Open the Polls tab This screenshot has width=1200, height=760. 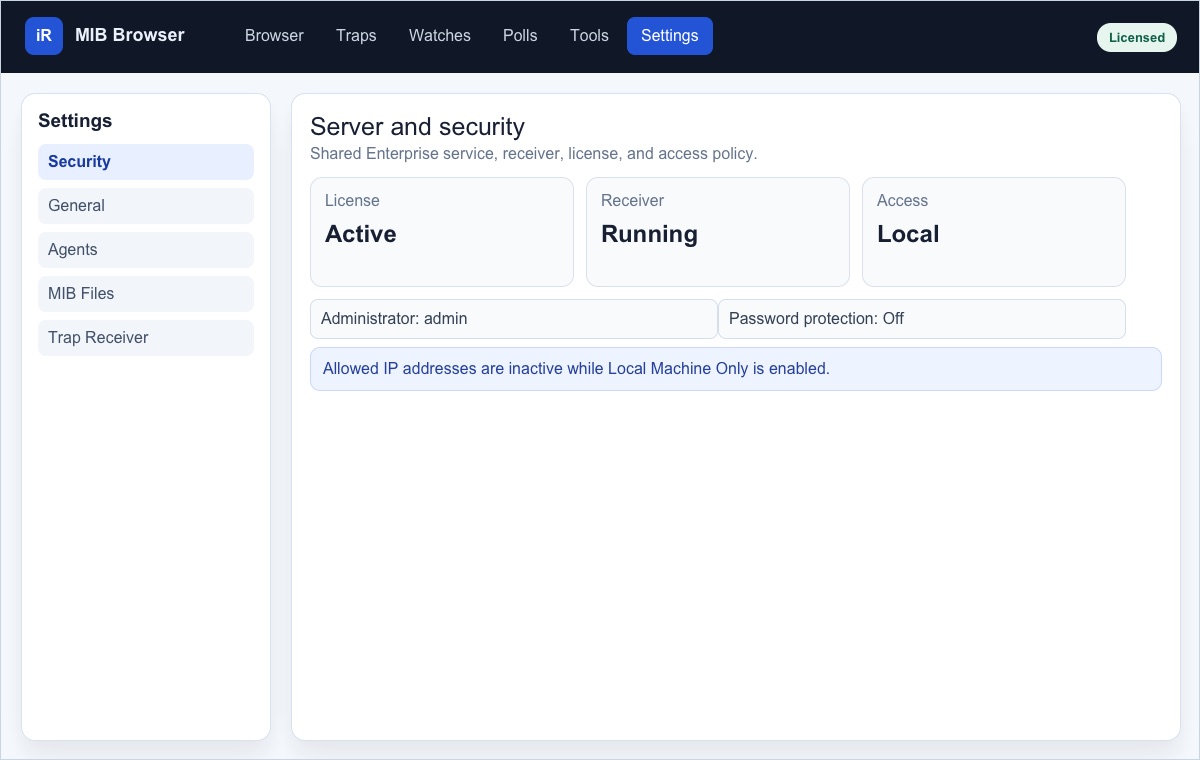tap(520, 36)
